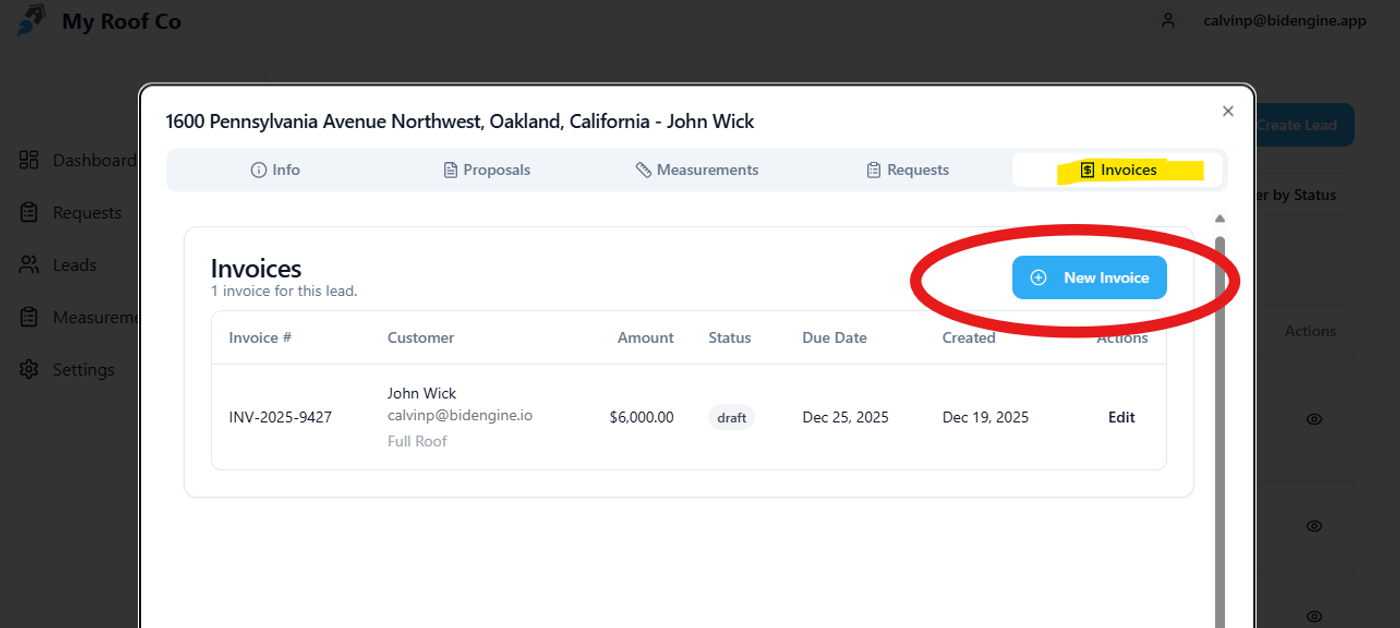Viewport: 1400px width, 628px height.
Task: Click the info circle icon on Info tab
Action: pyautogui.click(x=258, y=170)
